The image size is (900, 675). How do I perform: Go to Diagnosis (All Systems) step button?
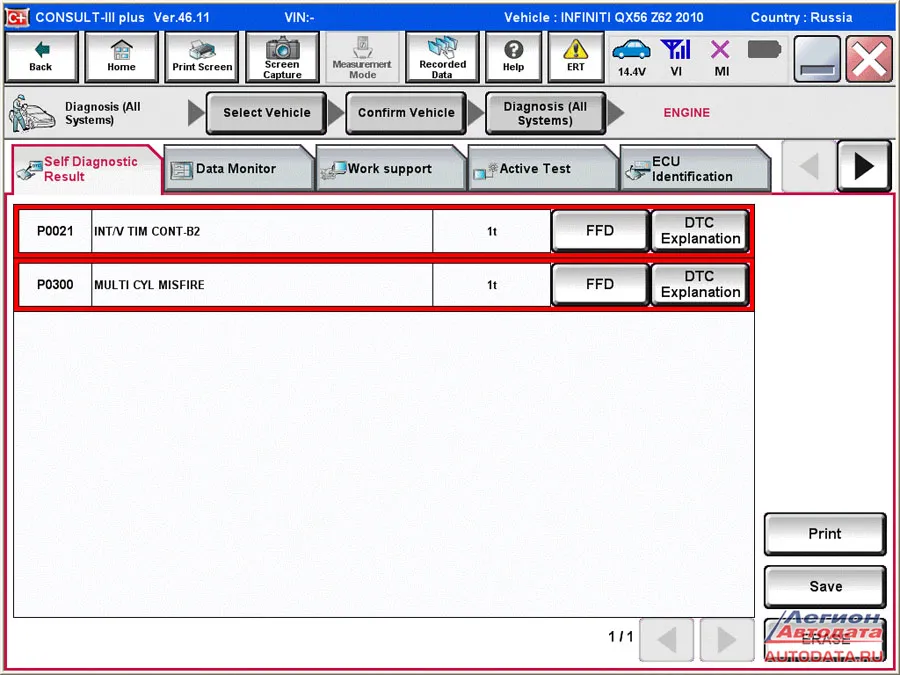click(545, 113)
